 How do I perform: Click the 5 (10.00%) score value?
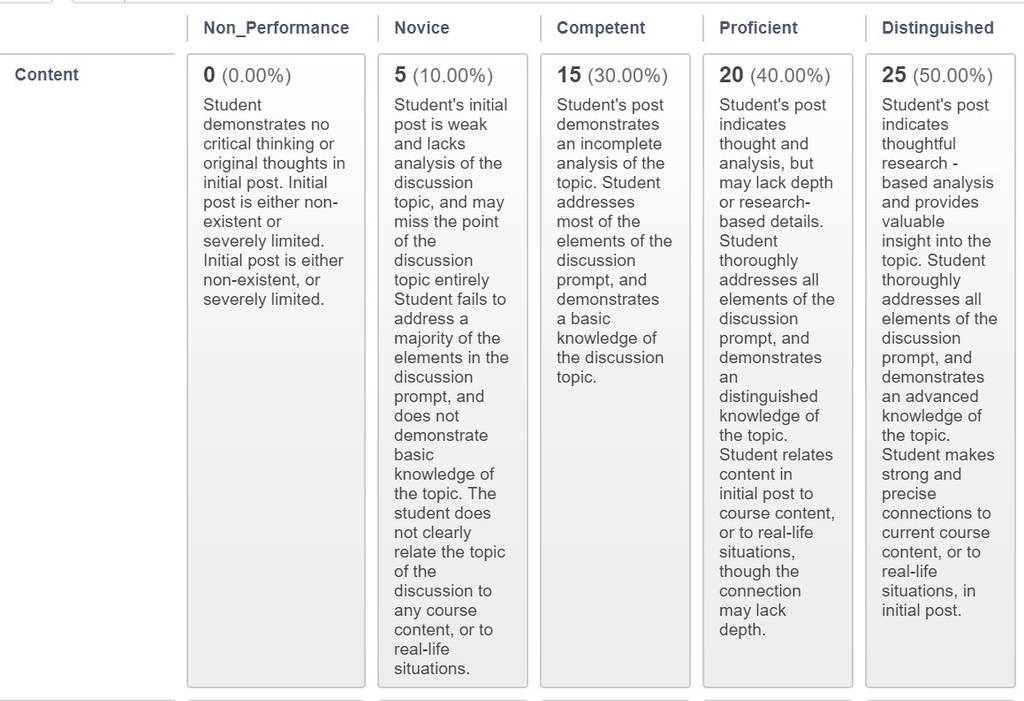443,75
